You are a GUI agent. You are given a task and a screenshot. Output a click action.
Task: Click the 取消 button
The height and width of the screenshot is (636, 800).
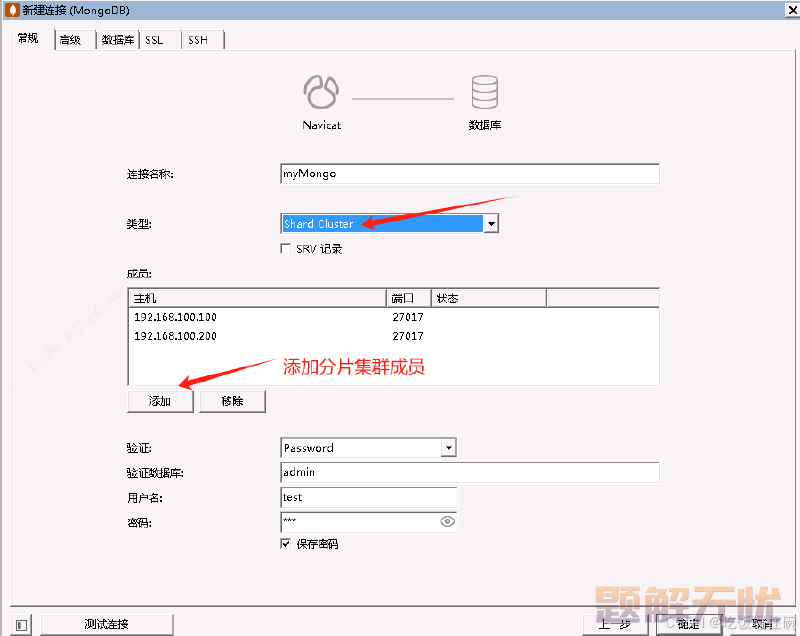coord(762,624)
